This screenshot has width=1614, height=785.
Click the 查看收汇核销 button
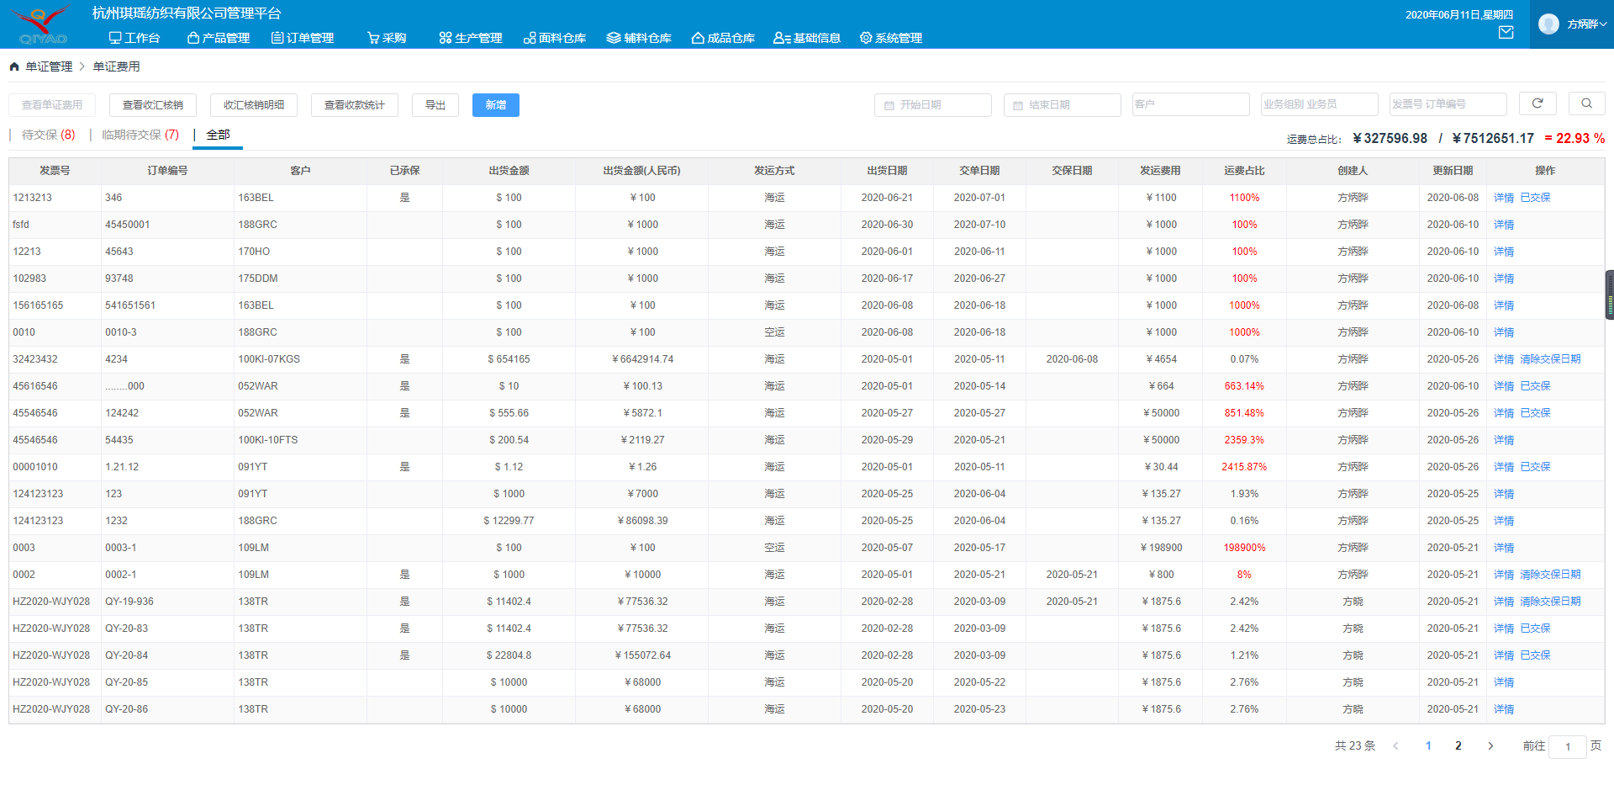click(x=153, y=105)
